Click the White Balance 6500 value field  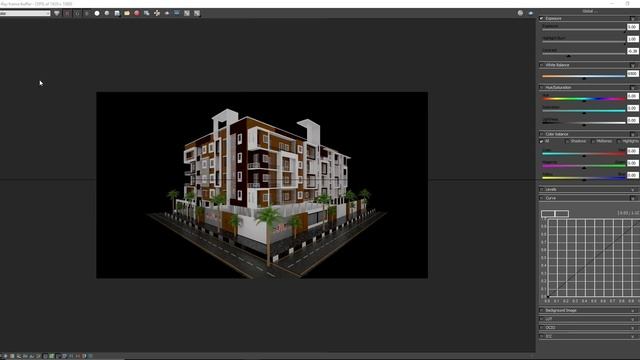pos(633,73)
